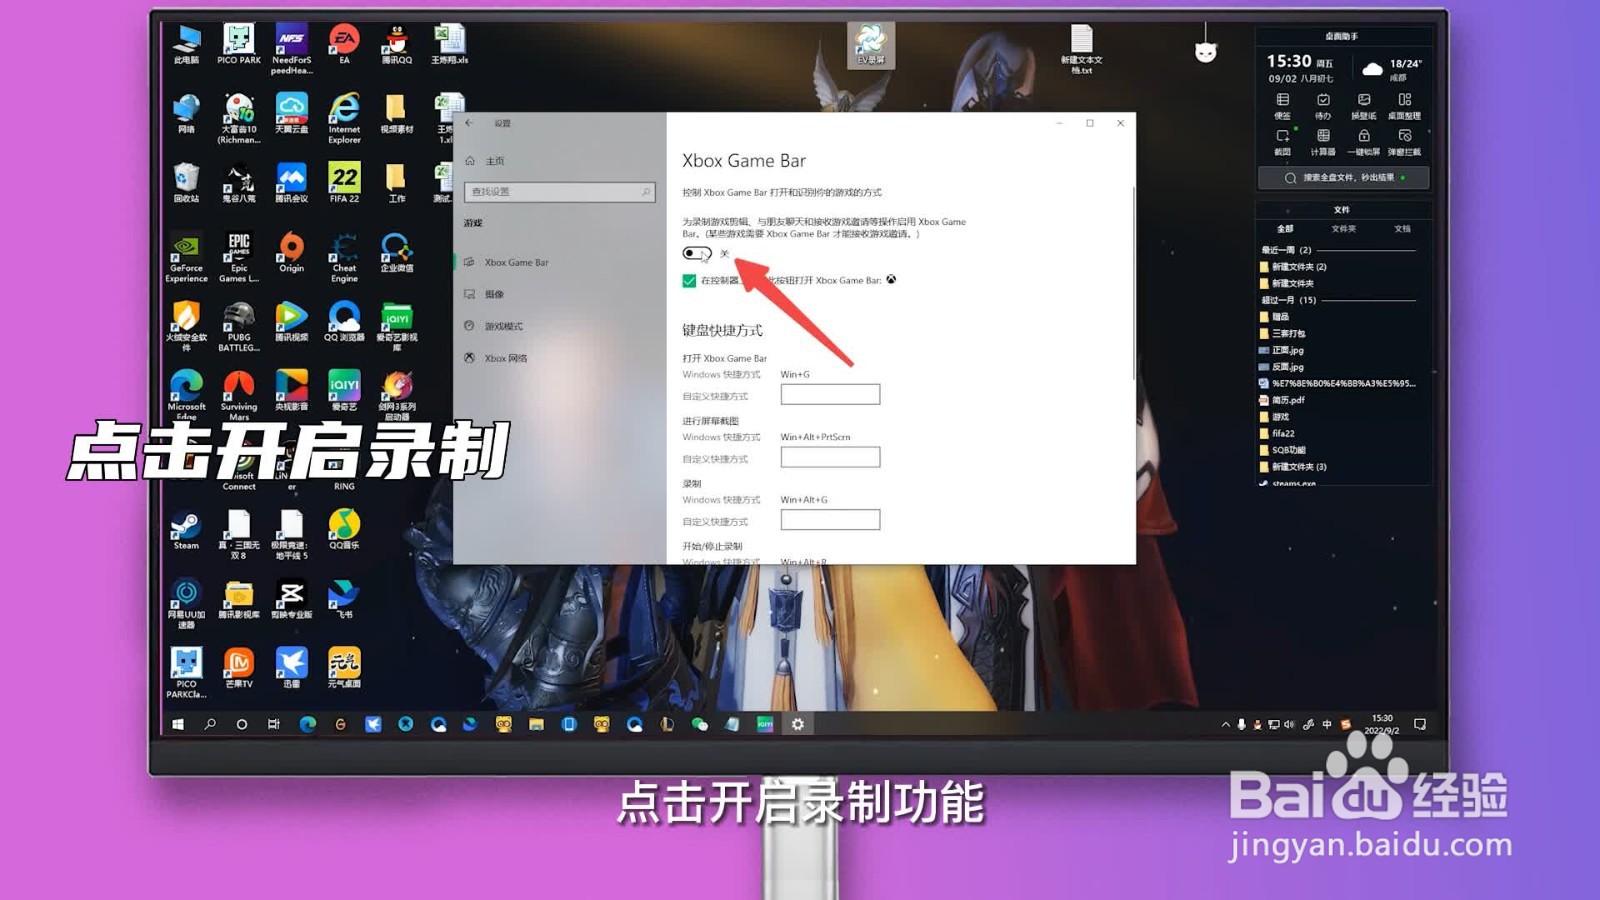
Task: Open the 腾讯会议 desktop shortcut
Action: 292,183
